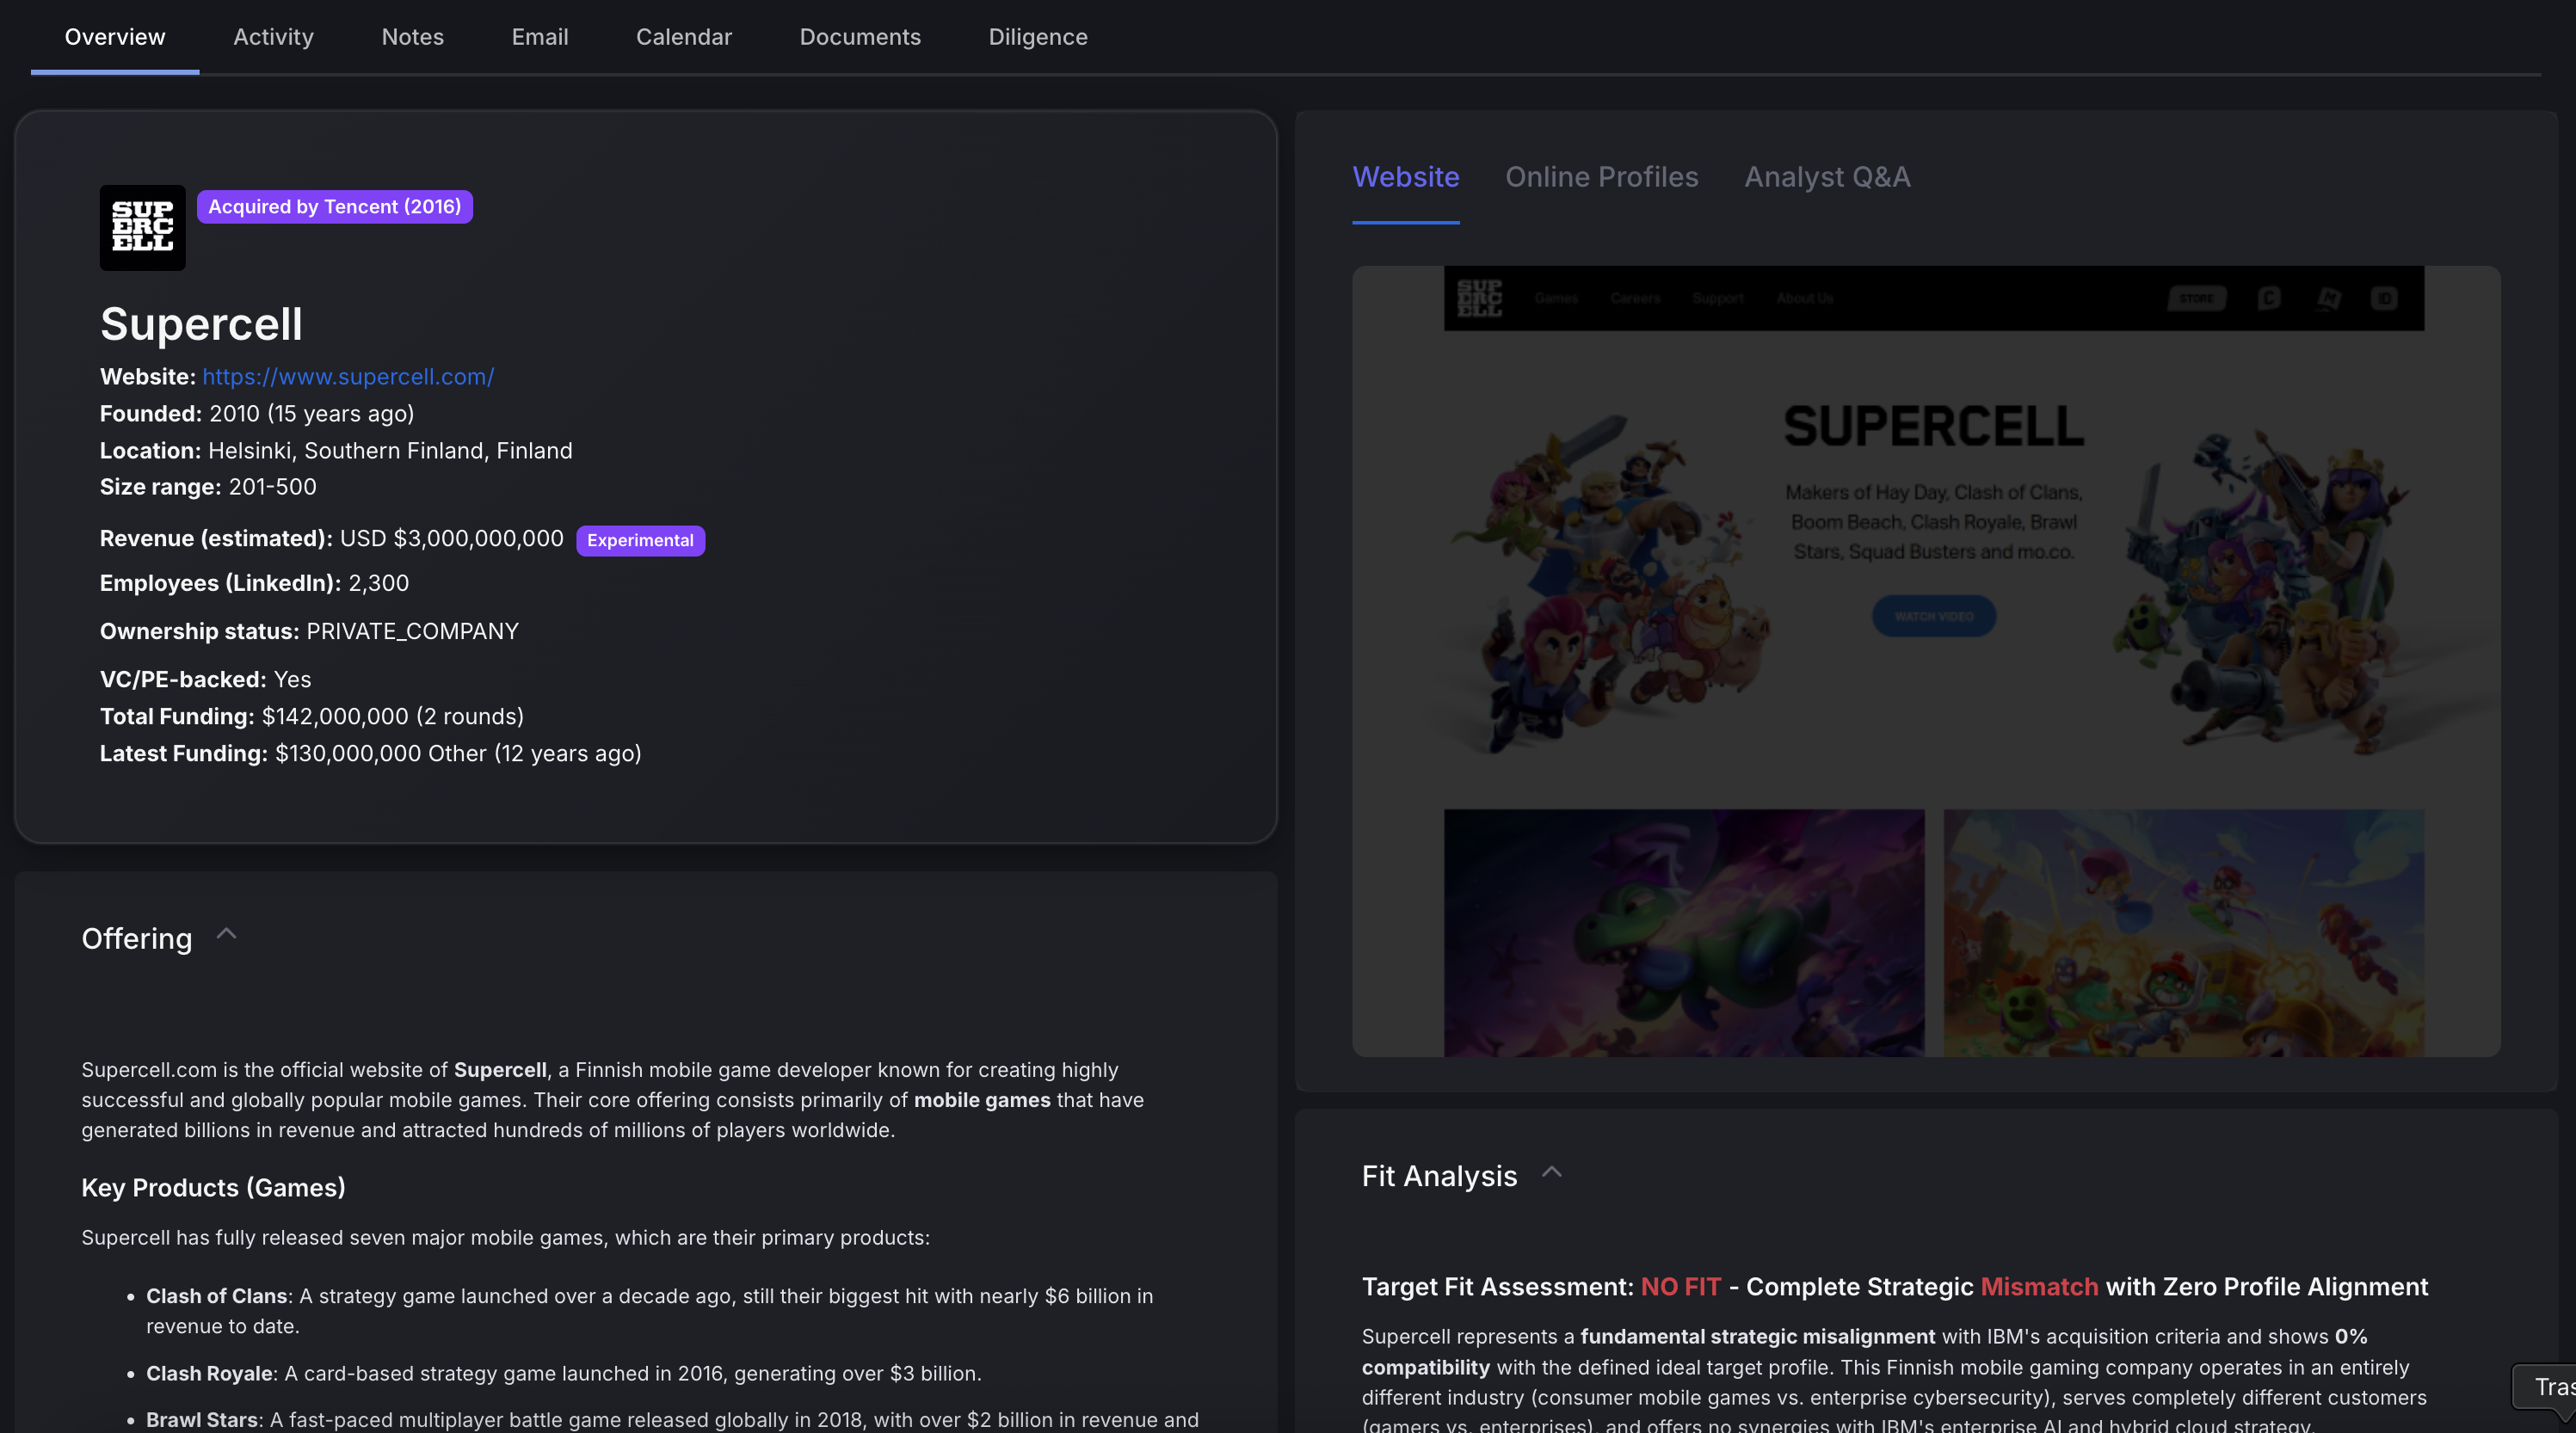Click Total Funding $142,000,000 (2 rounds)
The height and width of the screenshot is (1433, 2576).
[312, 717]
